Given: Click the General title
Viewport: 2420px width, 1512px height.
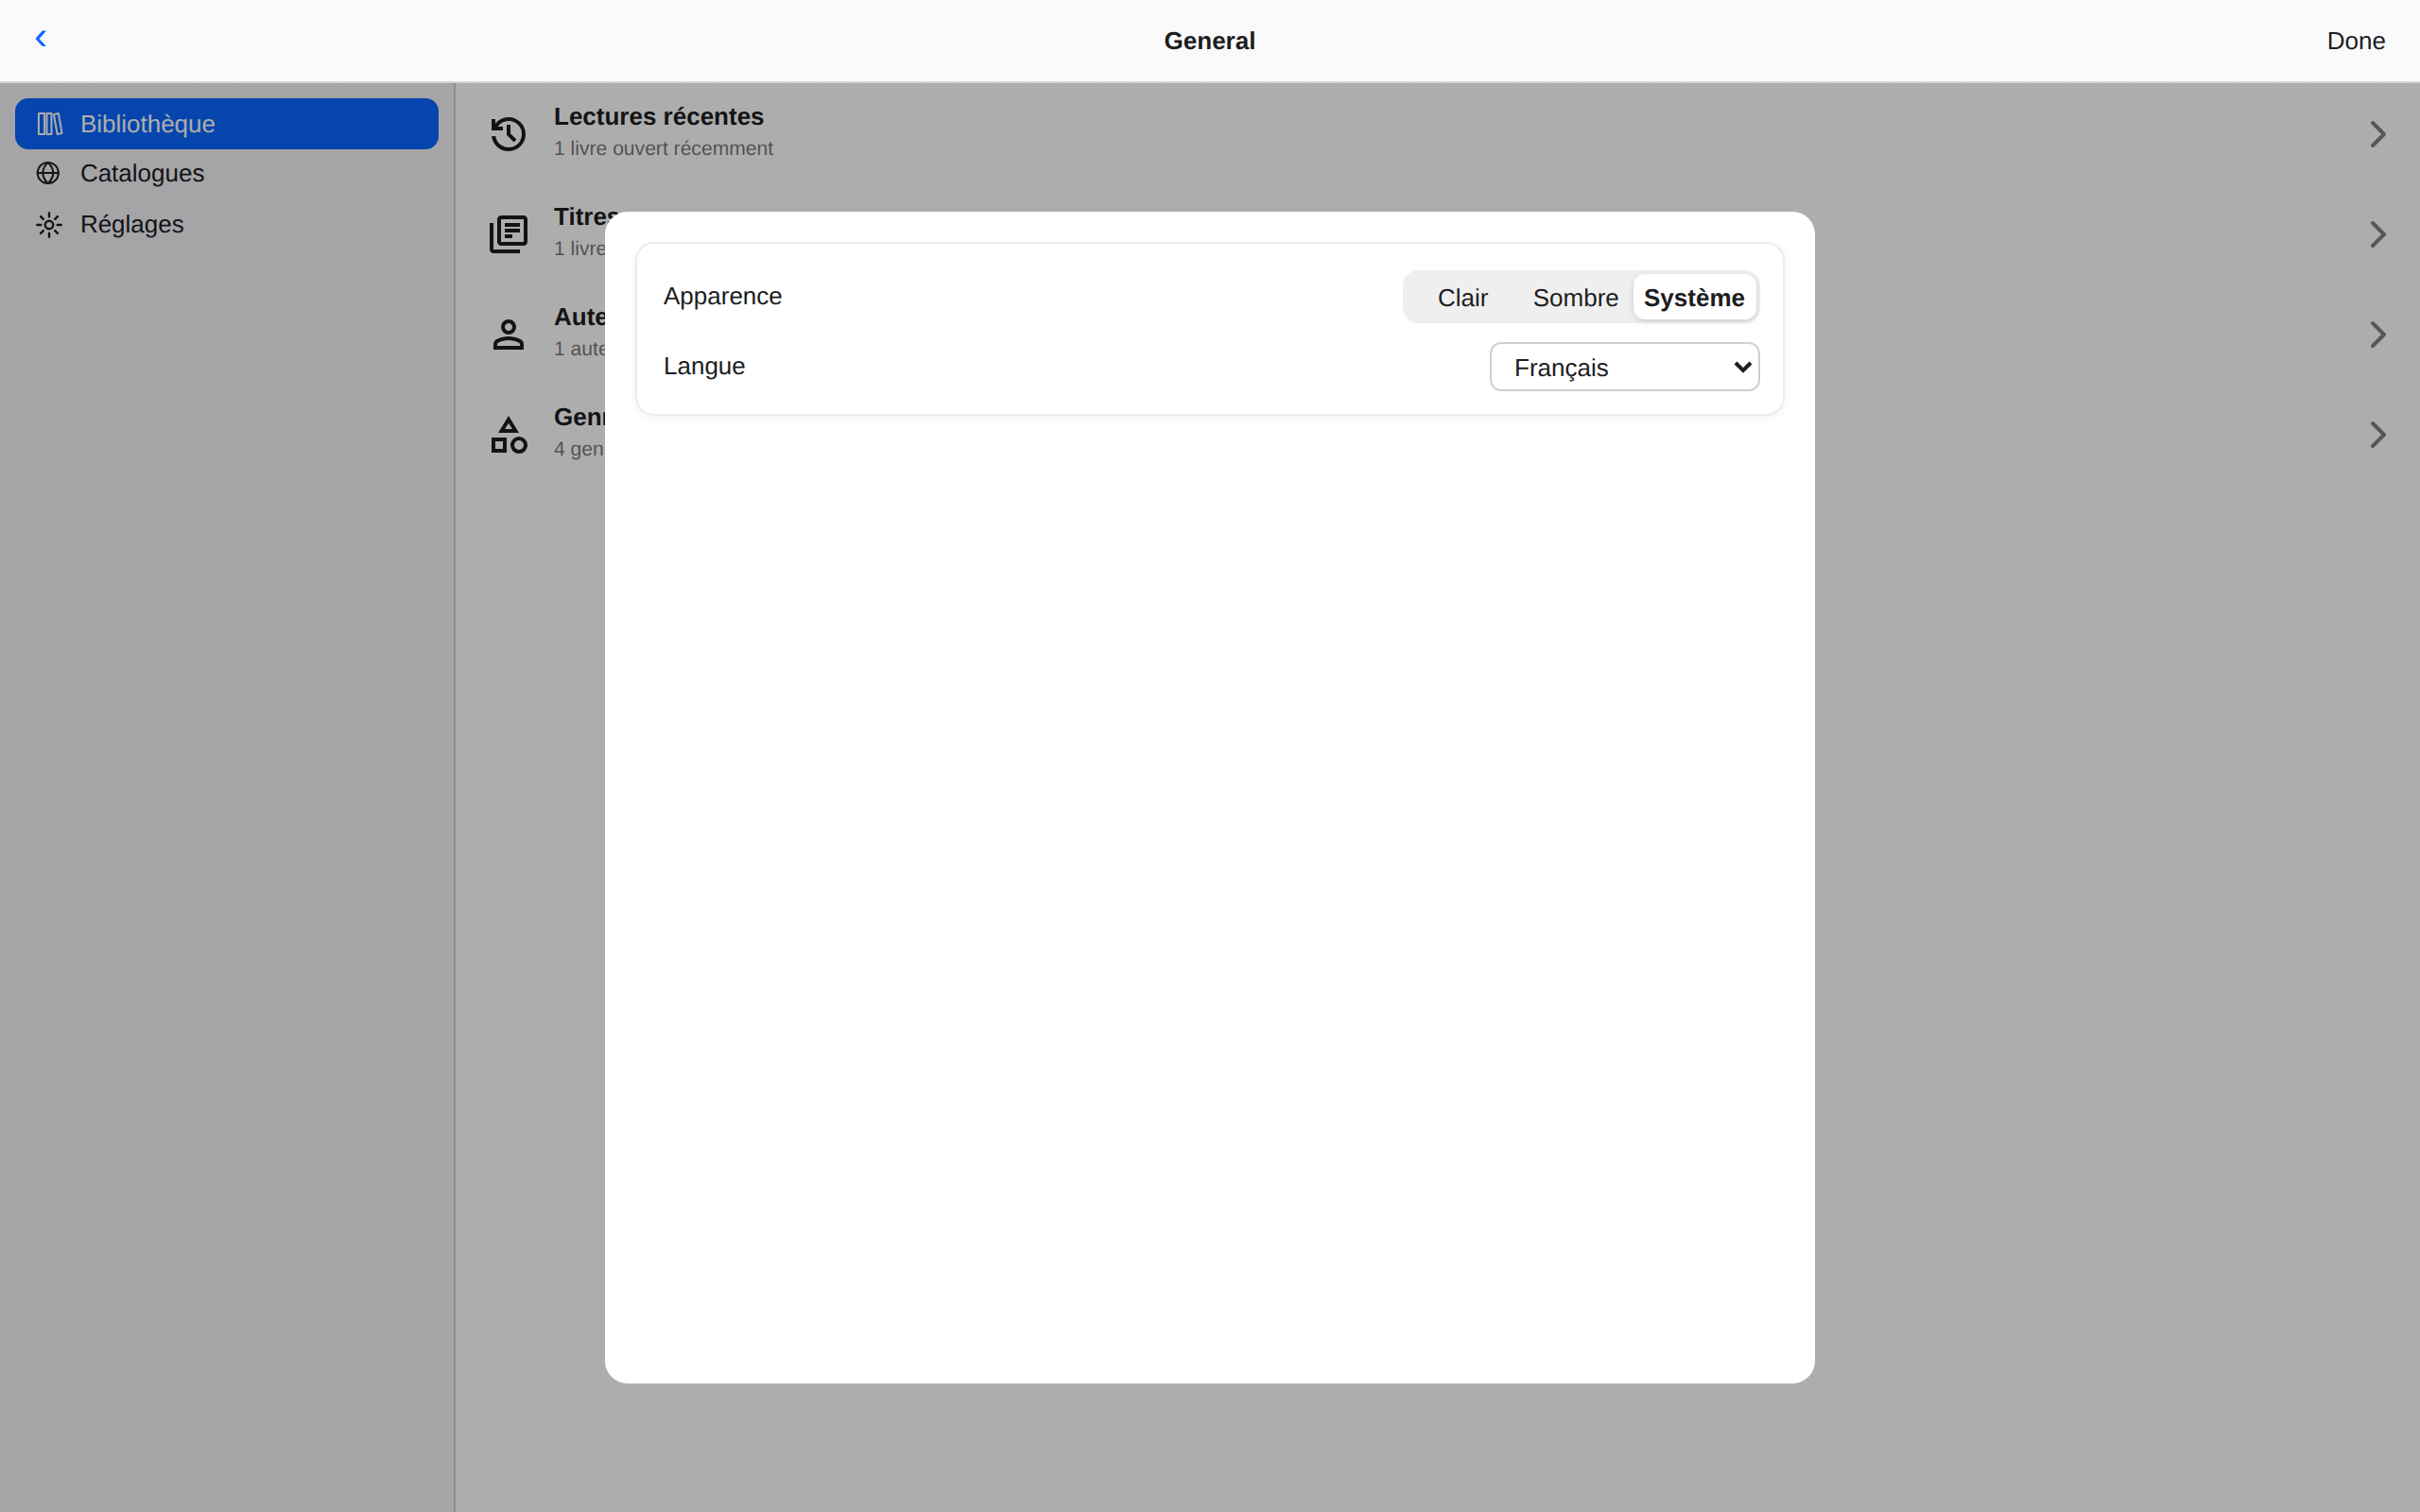Looking at the screenshot, I should 1209,41.
